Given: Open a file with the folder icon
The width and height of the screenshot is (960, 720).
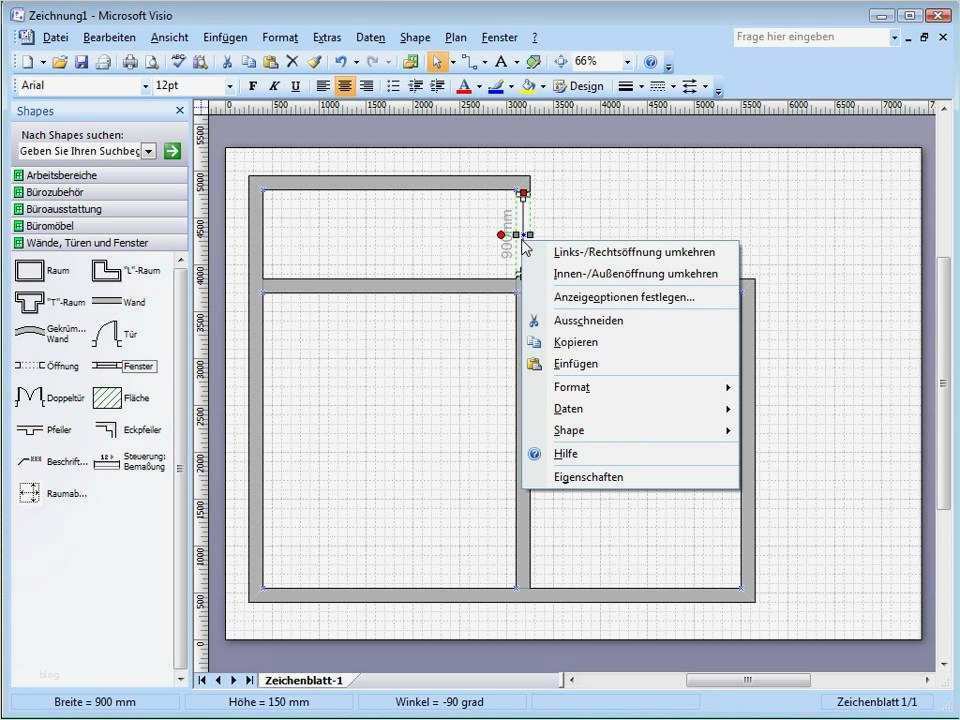Looking at the screenshot, I should [x=59, y=62].
